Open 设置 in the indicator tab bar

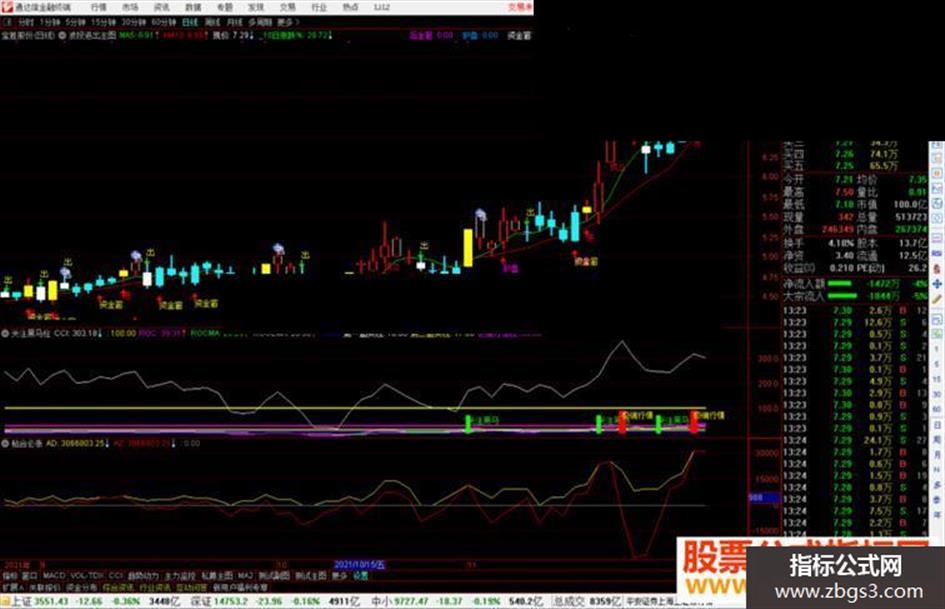coord(360,576)
